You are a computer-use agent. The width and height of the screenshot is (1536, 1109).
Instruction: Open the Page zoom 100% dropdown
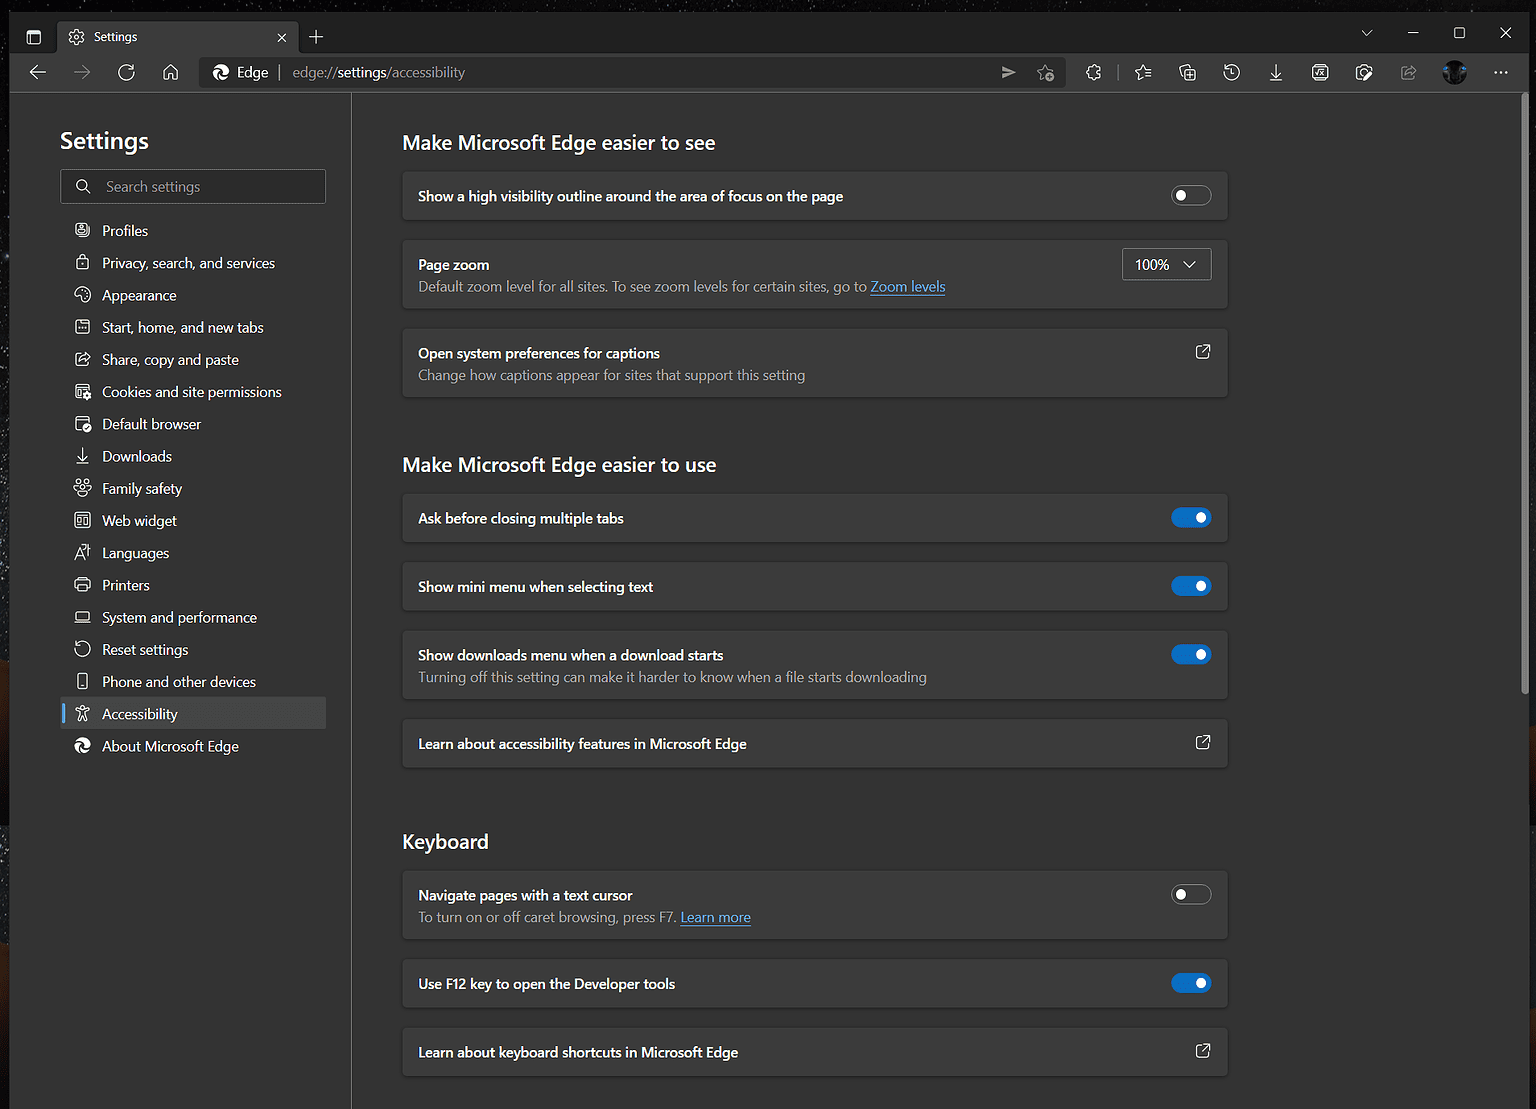point(1166,265)
